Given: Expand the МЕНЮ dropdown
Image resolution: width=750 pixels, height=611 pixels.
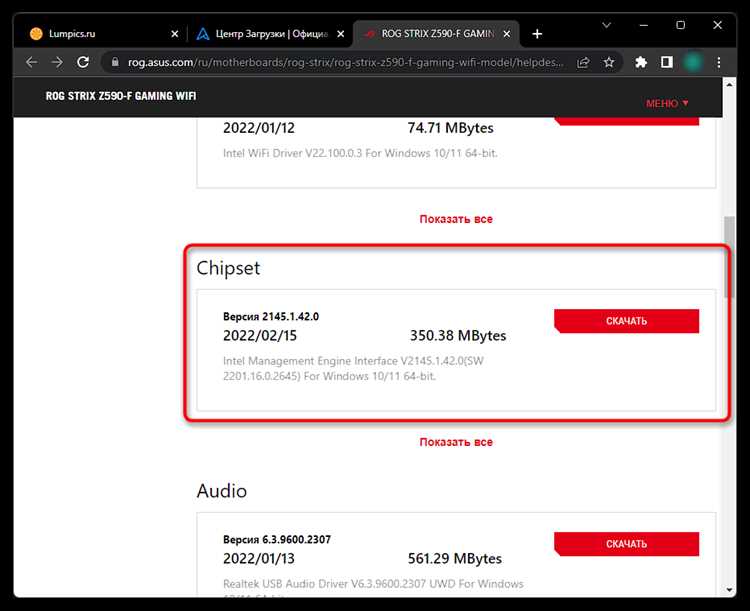Looking at the screenshot, I should (x=667, y=103).
